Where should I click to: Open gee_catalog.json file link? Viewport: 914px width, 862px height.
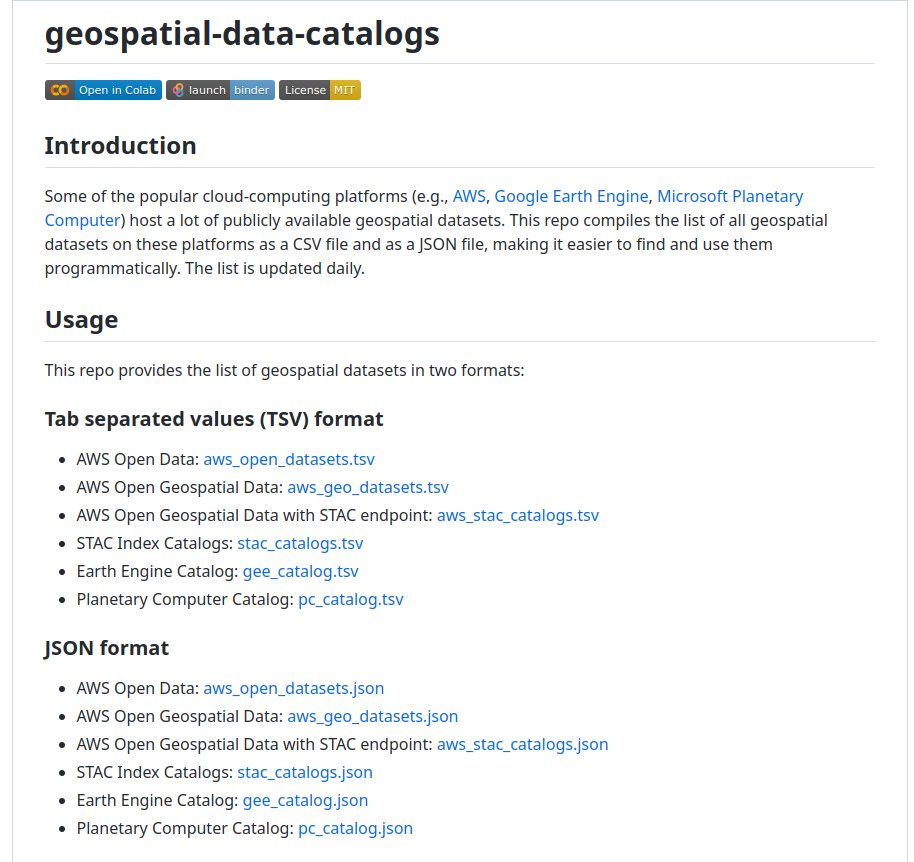[305, 801]
